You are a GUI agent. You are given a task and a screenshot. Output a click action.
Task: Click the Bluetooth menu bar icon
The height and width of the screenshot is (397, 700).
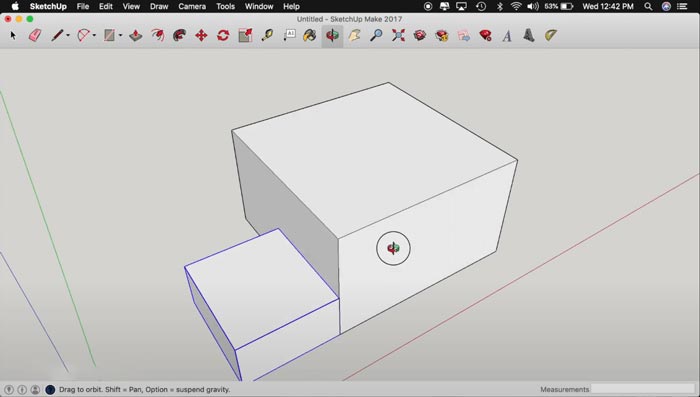500,6
